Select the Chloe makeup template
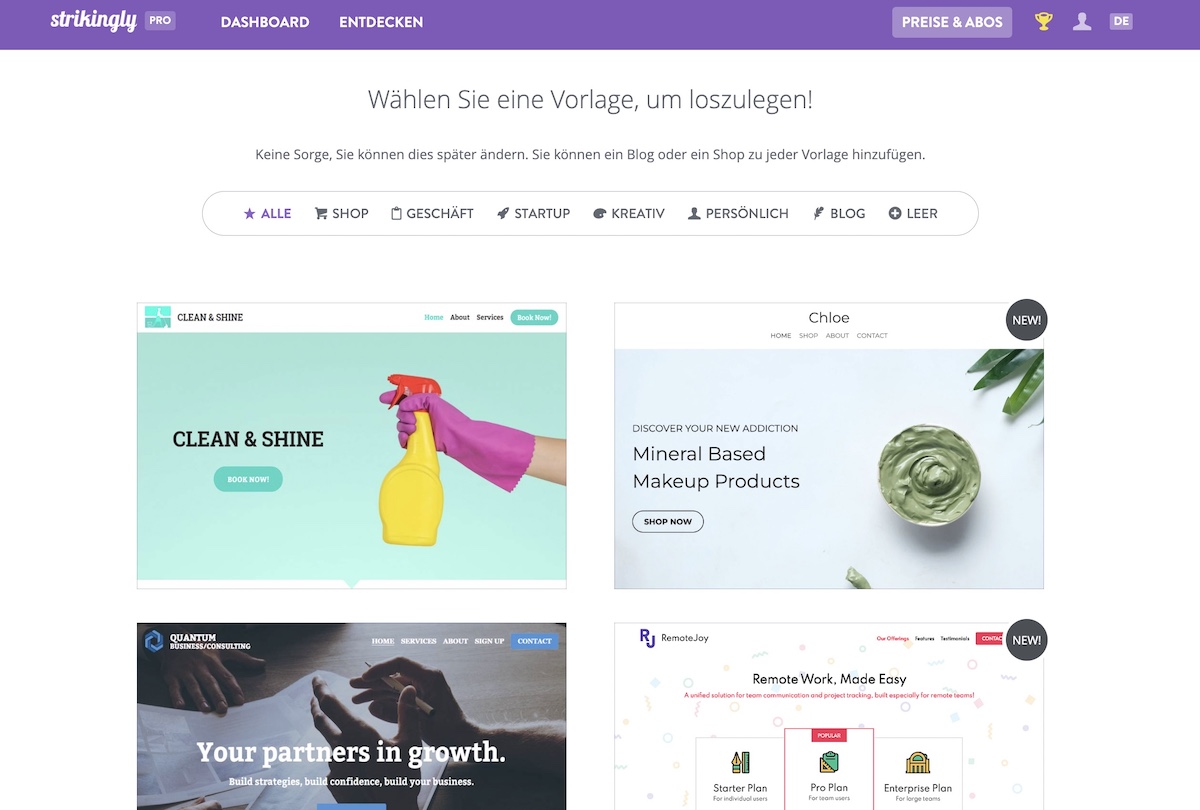 tap(829, 446)
